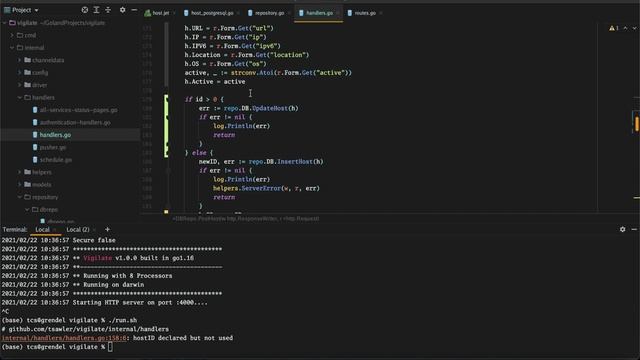This screenshot has height=360, width=640.
Task: Add a new terminal session with plus
Action: click(x=107, y=229)
